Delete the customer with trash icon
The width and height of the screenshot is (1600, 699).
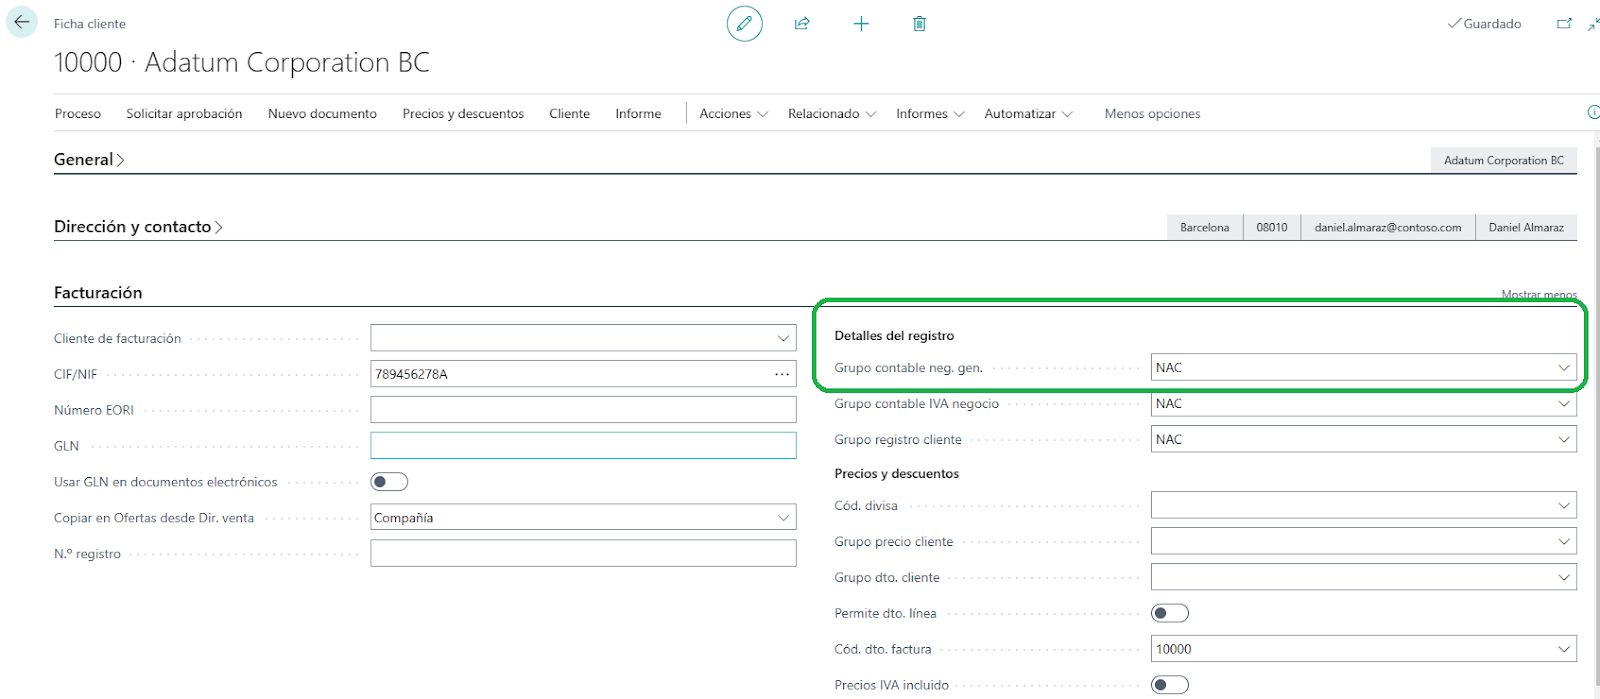point(919,23)
